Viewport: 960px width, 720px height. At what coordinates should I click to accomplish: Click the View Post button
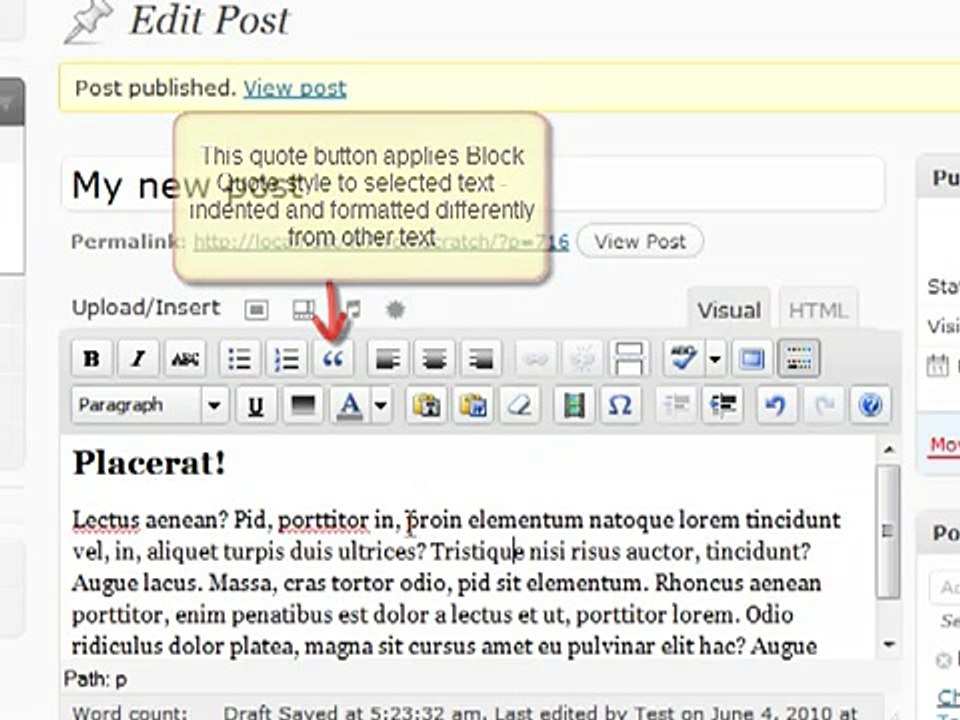pos(640,241)
